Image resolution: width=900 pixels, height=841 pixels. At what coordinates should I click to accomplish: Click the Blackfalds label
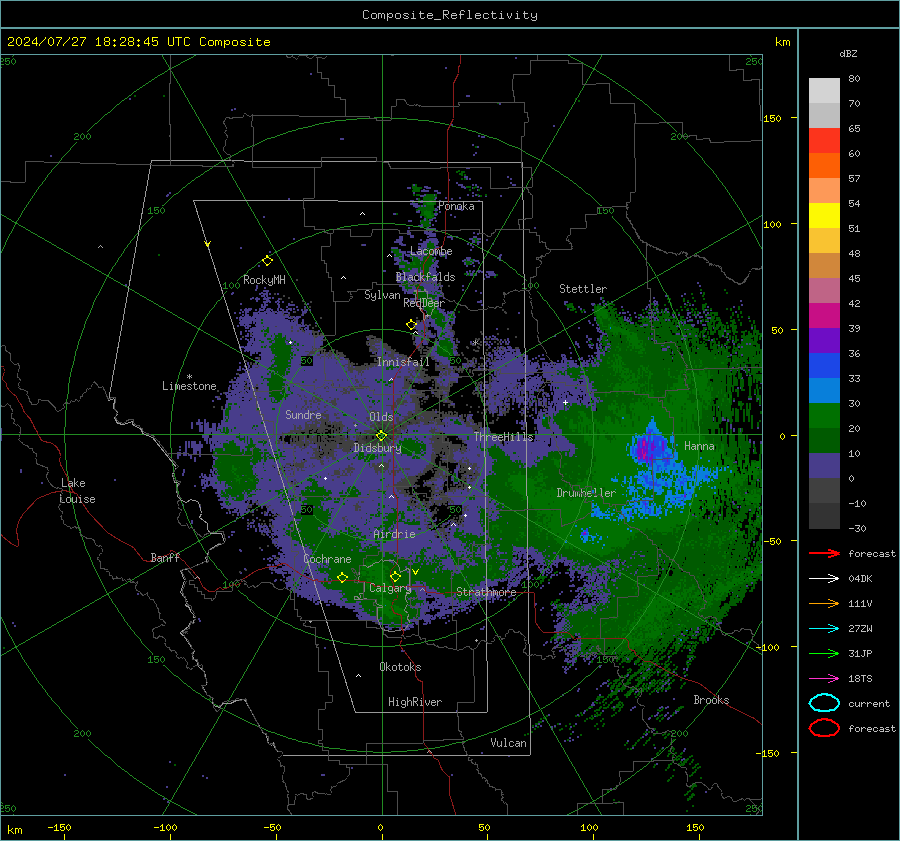tap(425, 277)
